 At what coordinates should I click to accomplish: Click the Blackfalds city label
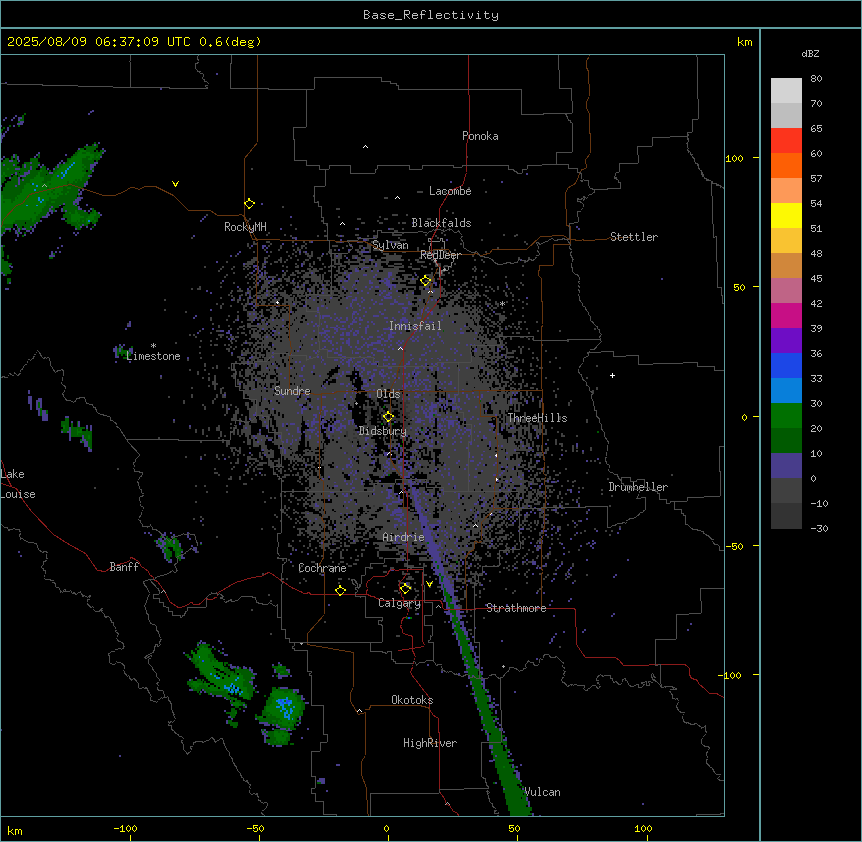(x=441, y=223)
